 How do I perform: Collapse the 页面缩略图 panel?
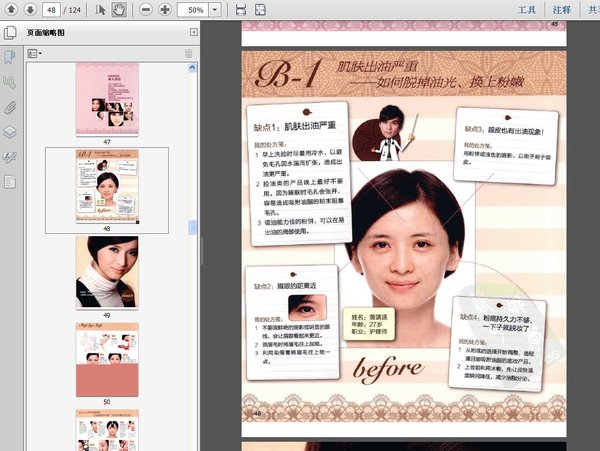pos(193,32)
